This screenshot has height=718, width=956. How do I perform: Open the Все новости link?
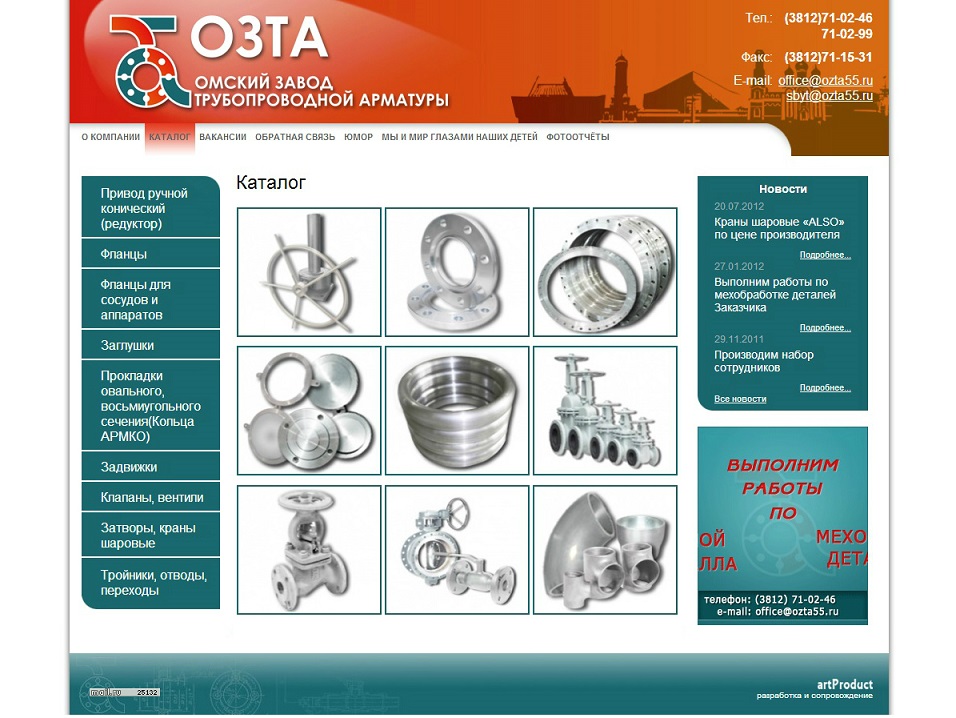pyautogui.click(x=740, y=399)
